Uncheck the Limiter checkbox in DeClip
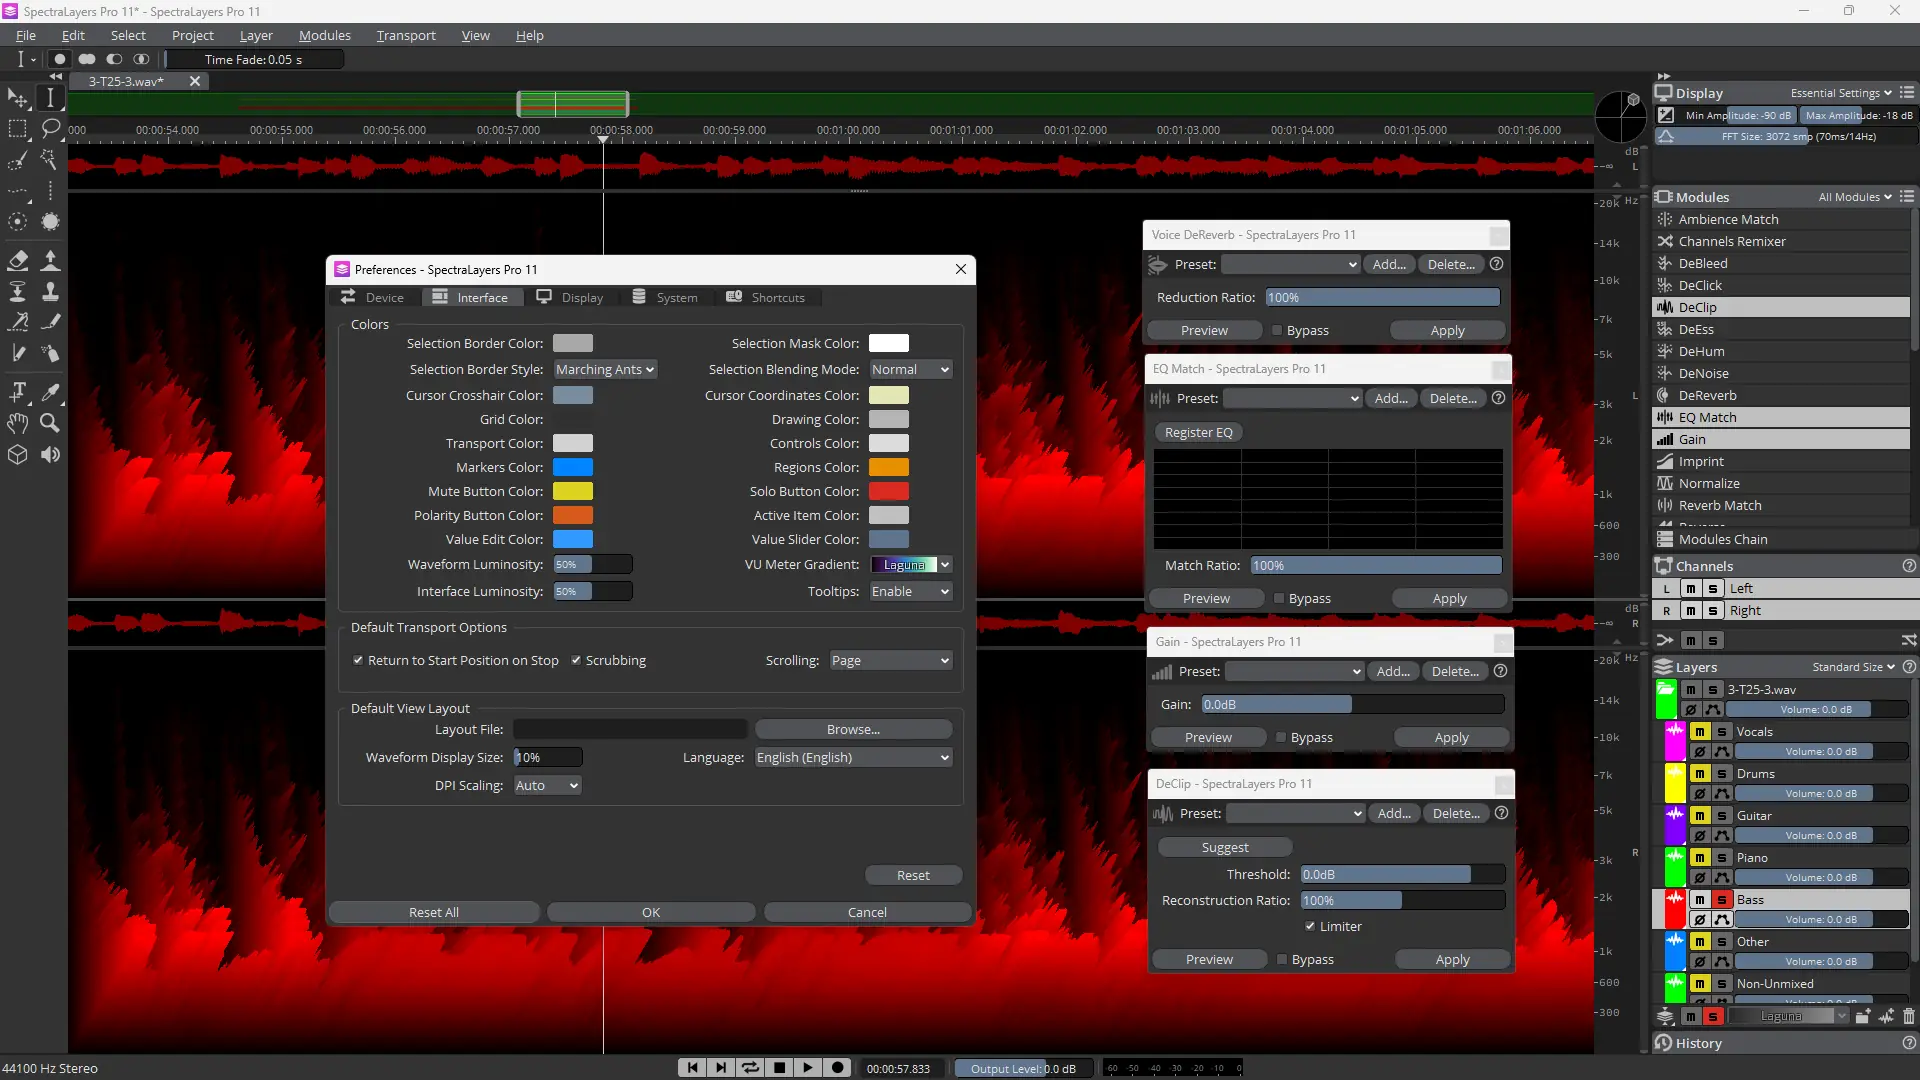 (x=1310, y=927)
